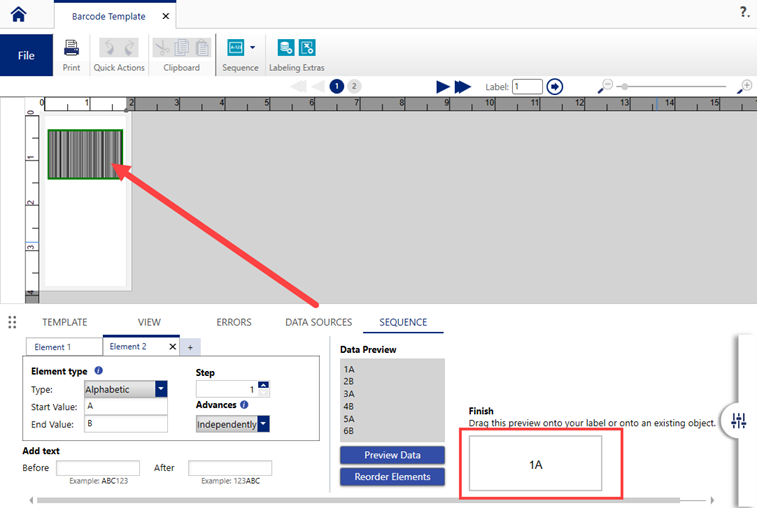Click the Paste clipboard icon
Image resolution: width=757 pixels, height=508 pixels.
pos(202,48)
